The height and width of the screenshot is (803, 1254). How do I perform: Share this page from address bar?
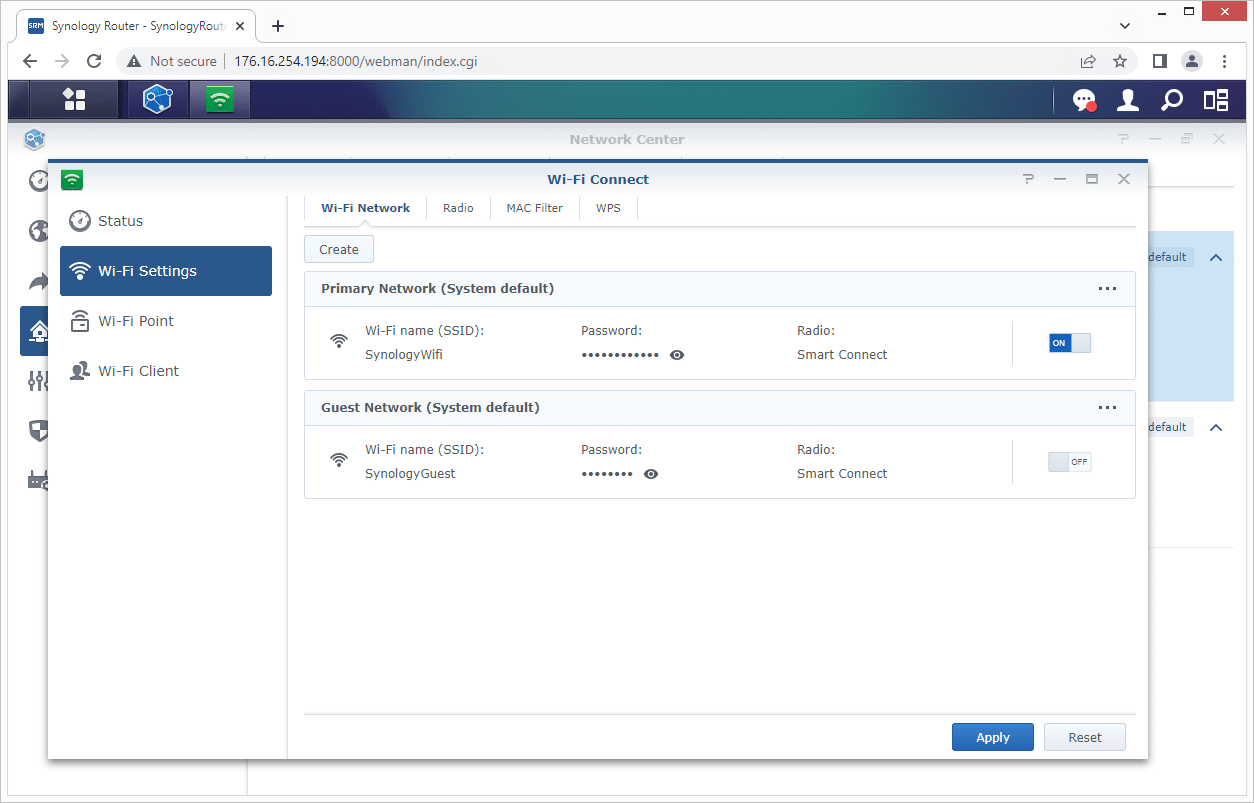(x=1088, y=61)
